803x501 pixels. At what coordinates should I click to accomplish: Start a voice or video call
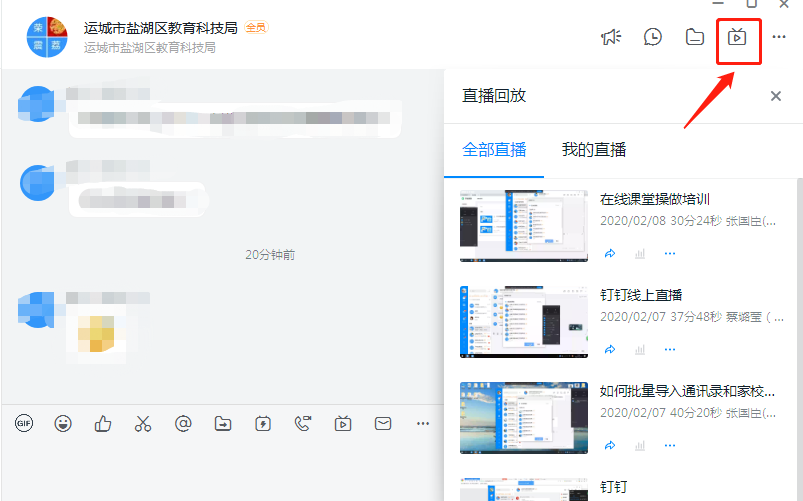pos(303,423)
